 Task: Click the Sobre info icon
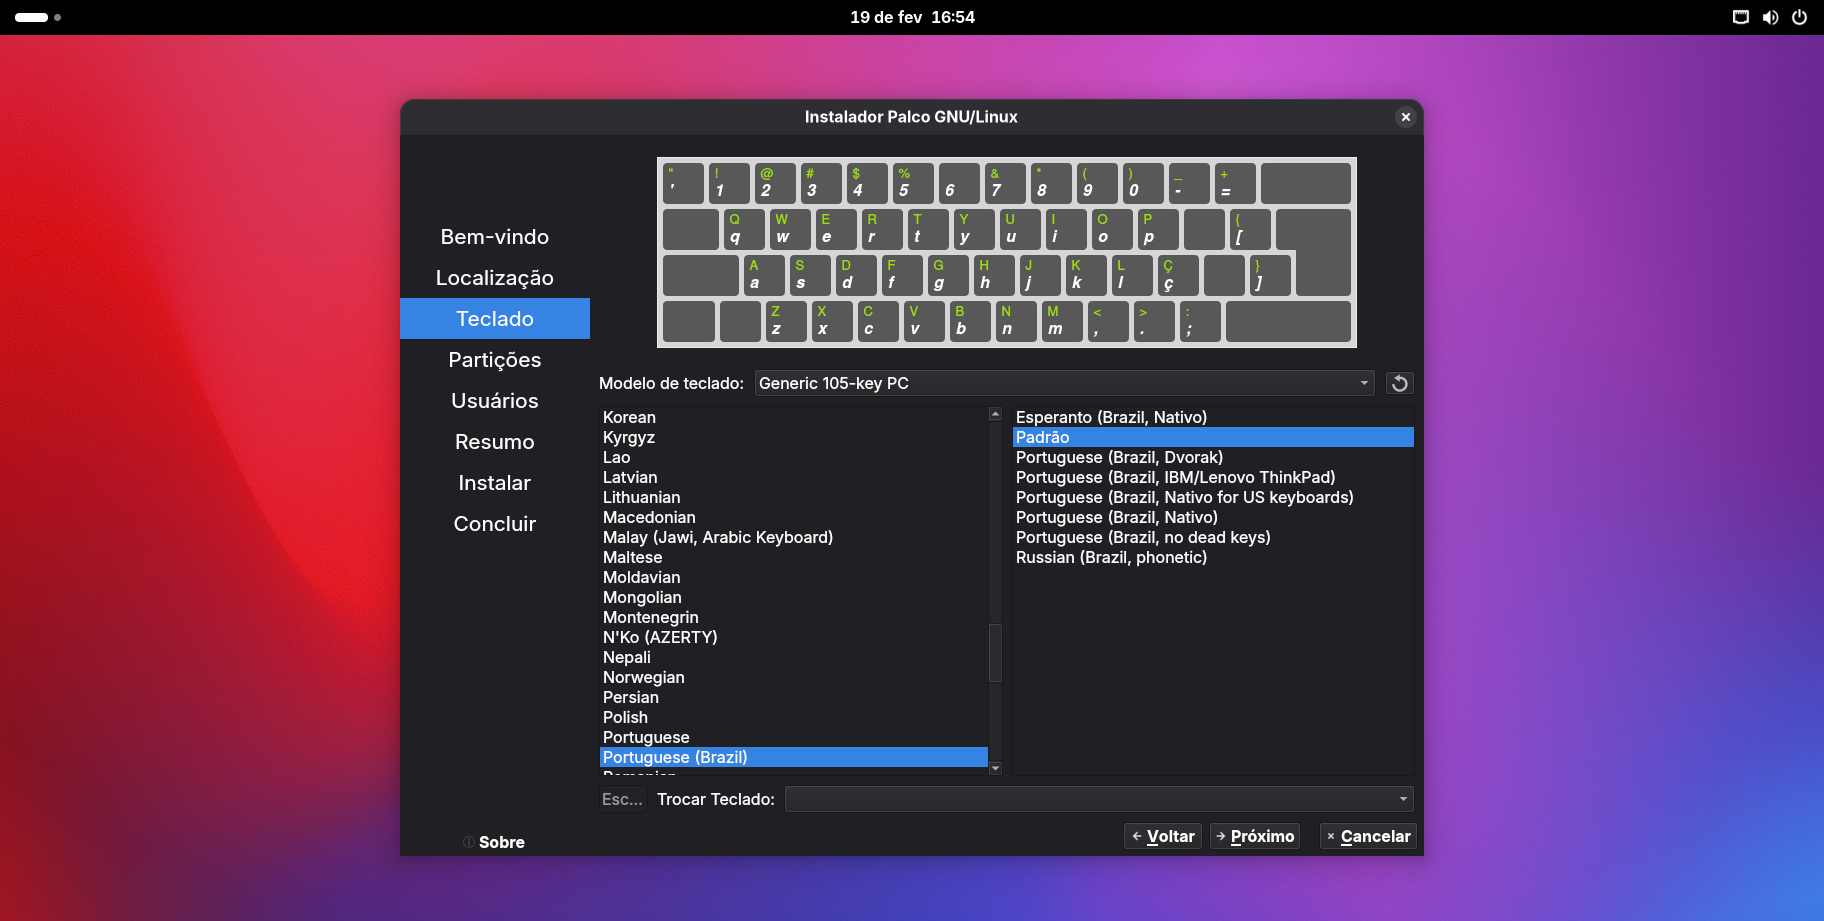(469, 842)
